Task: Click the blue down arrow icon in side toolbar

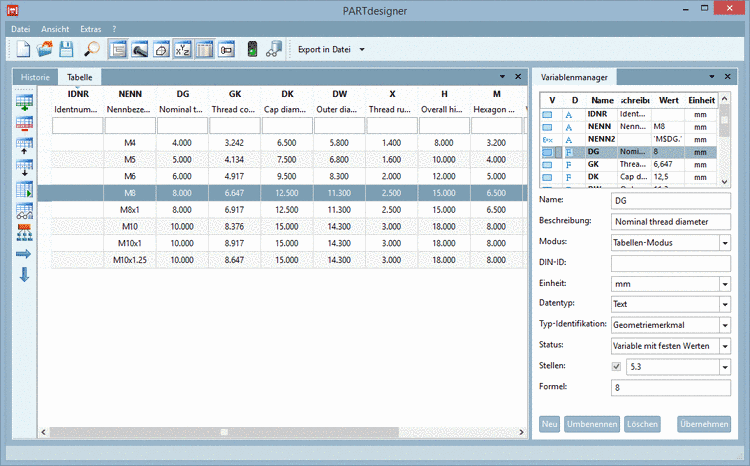Action: [x=24, y=275]
